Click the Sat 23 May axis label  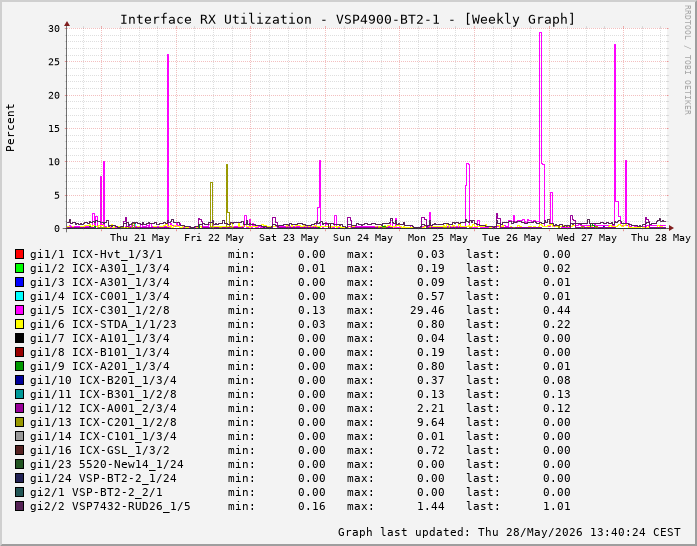(x=289, y=238)
